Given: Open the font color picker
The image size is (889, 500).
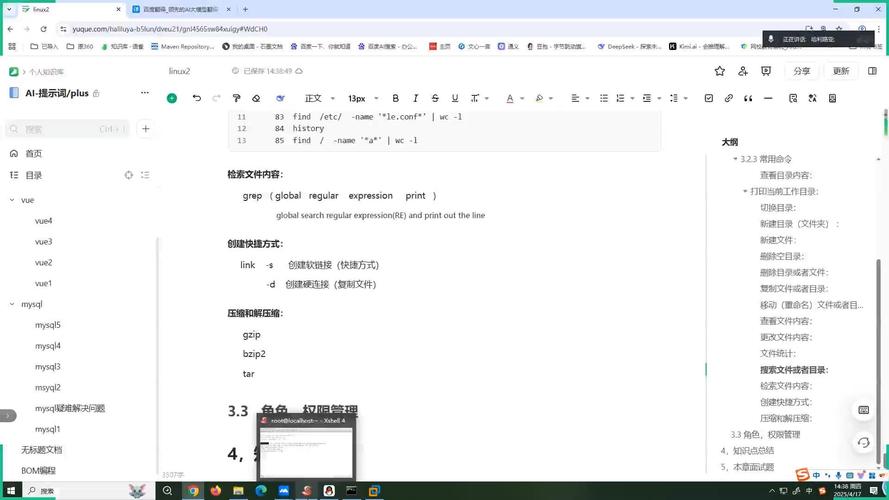Looking at the screenshot, I should pyautogui.click(x=510, y=98).
